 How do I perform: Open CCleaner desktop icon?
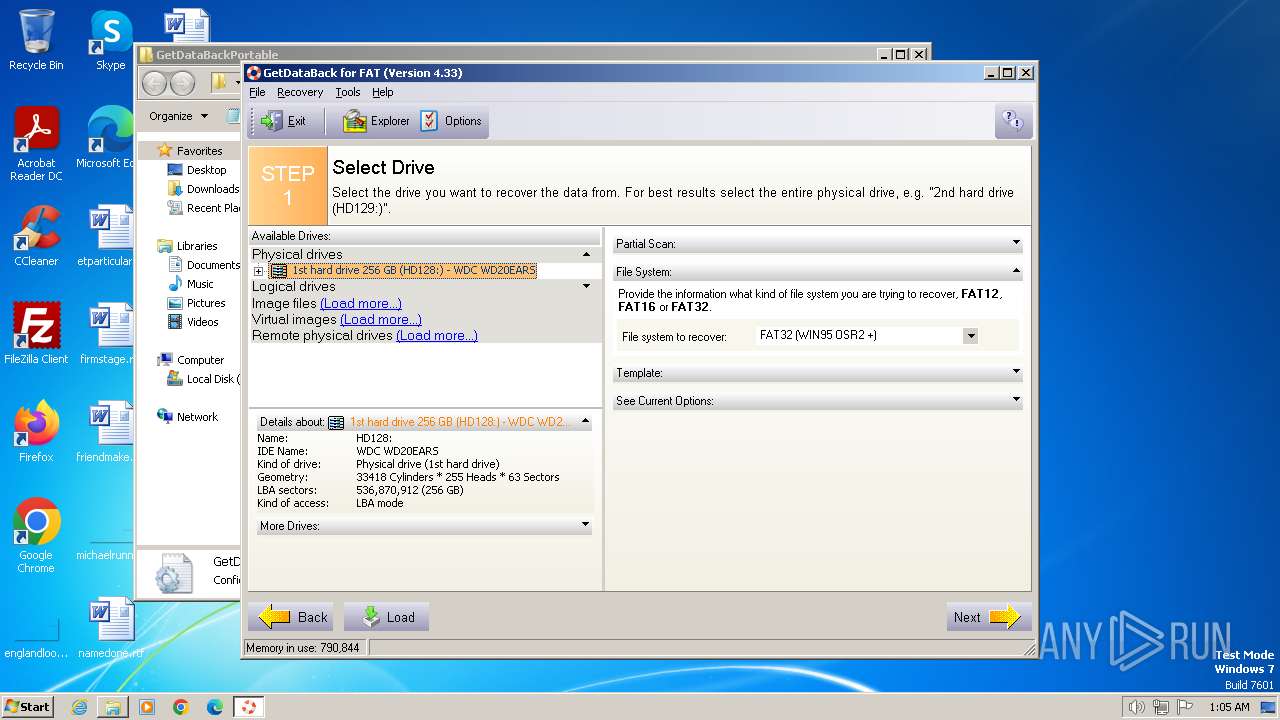click(x=36, y=236)
